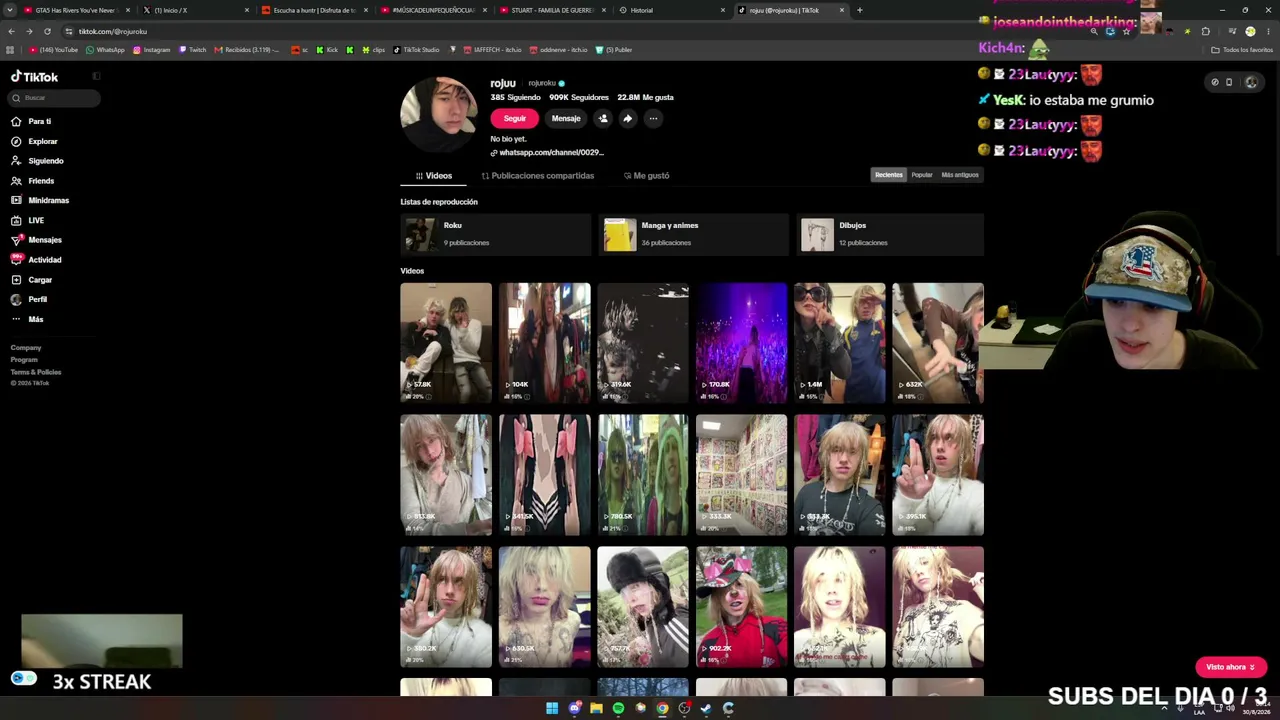The height and width of the screenshot is (720, 1280).
Task: Open the video with 1.4M views
Action: click(840, 343)
